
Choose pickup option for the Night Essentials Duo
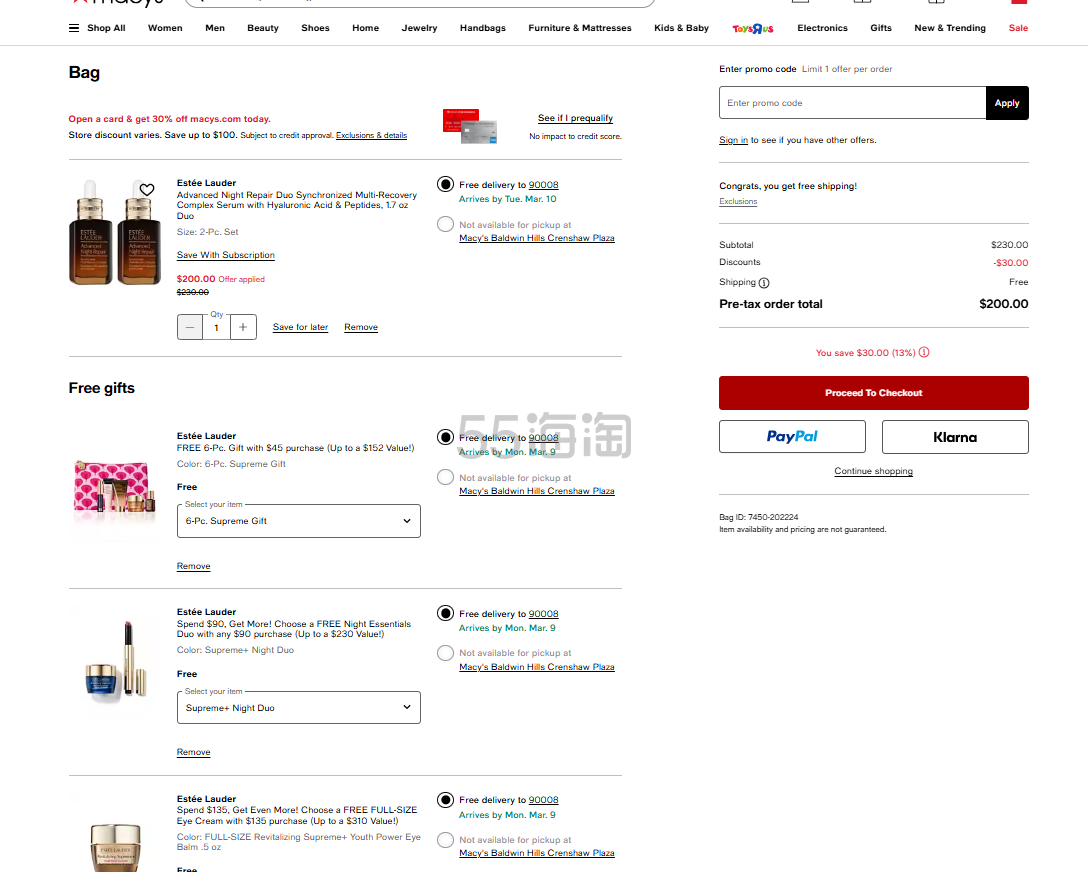(446, 653)
